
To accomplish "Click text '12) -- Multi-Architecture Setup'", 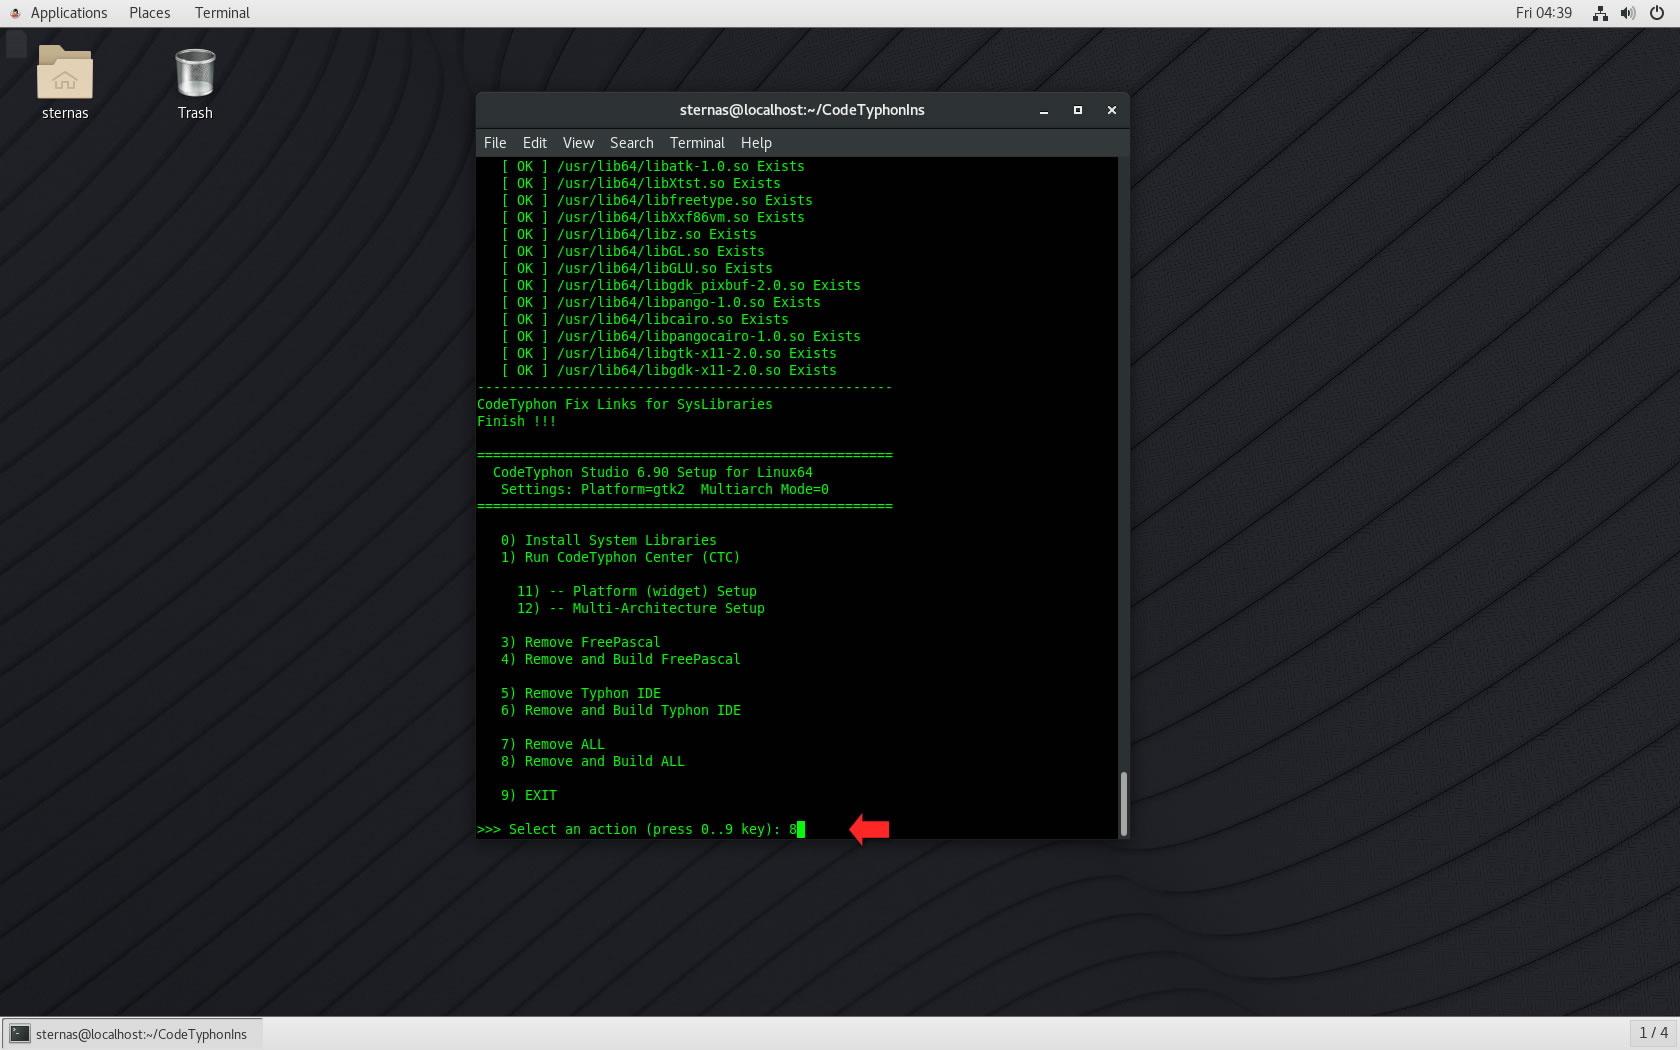I will (x=641, y=608).
